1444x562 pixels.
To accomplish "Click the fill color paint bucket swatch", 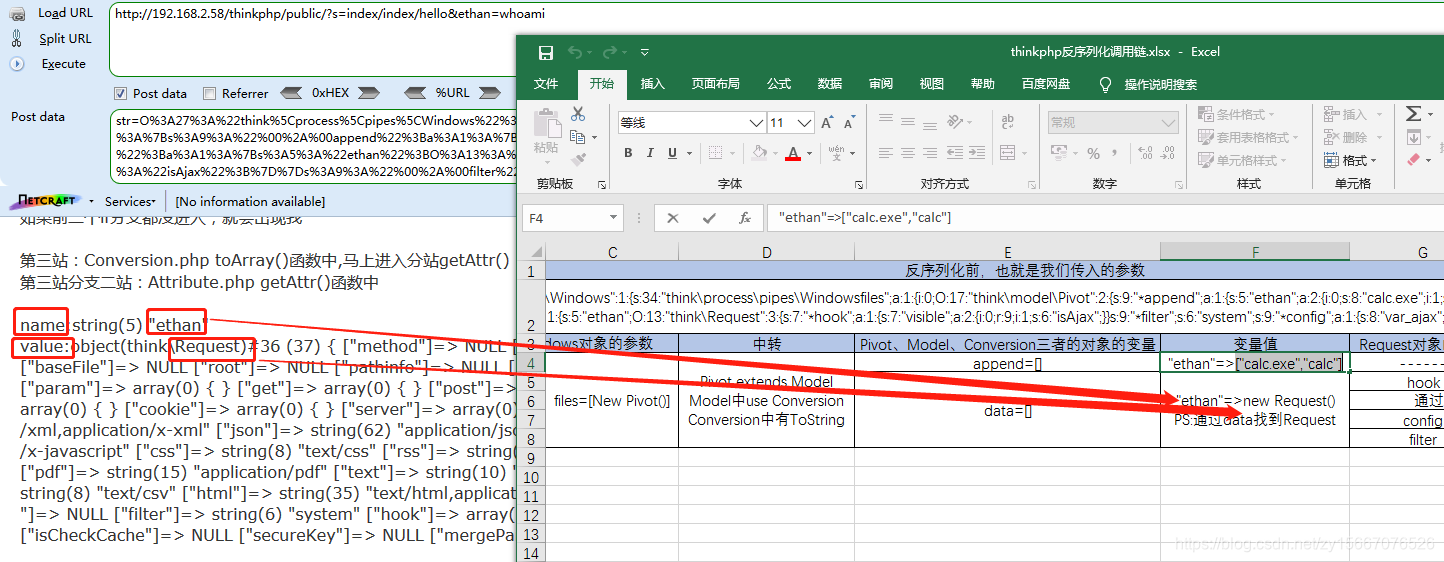I will (x=759, y=153).
